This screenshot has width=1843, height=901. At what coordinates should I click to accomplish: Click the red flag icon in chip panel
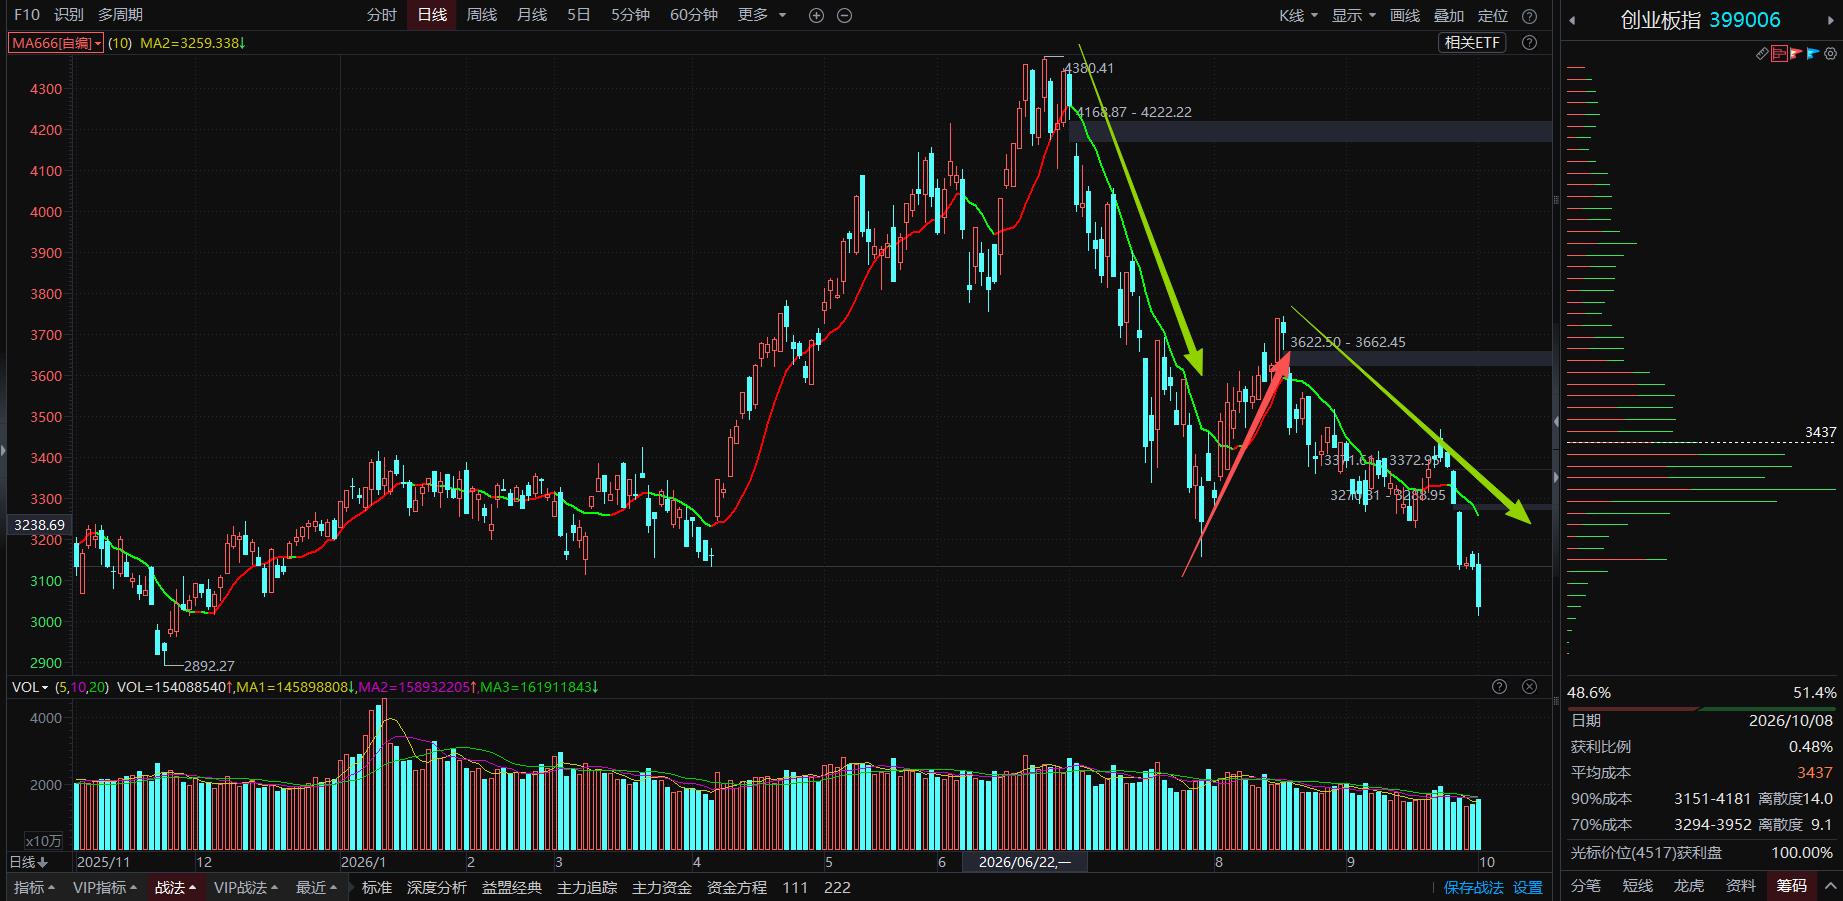coord(1796,54)
